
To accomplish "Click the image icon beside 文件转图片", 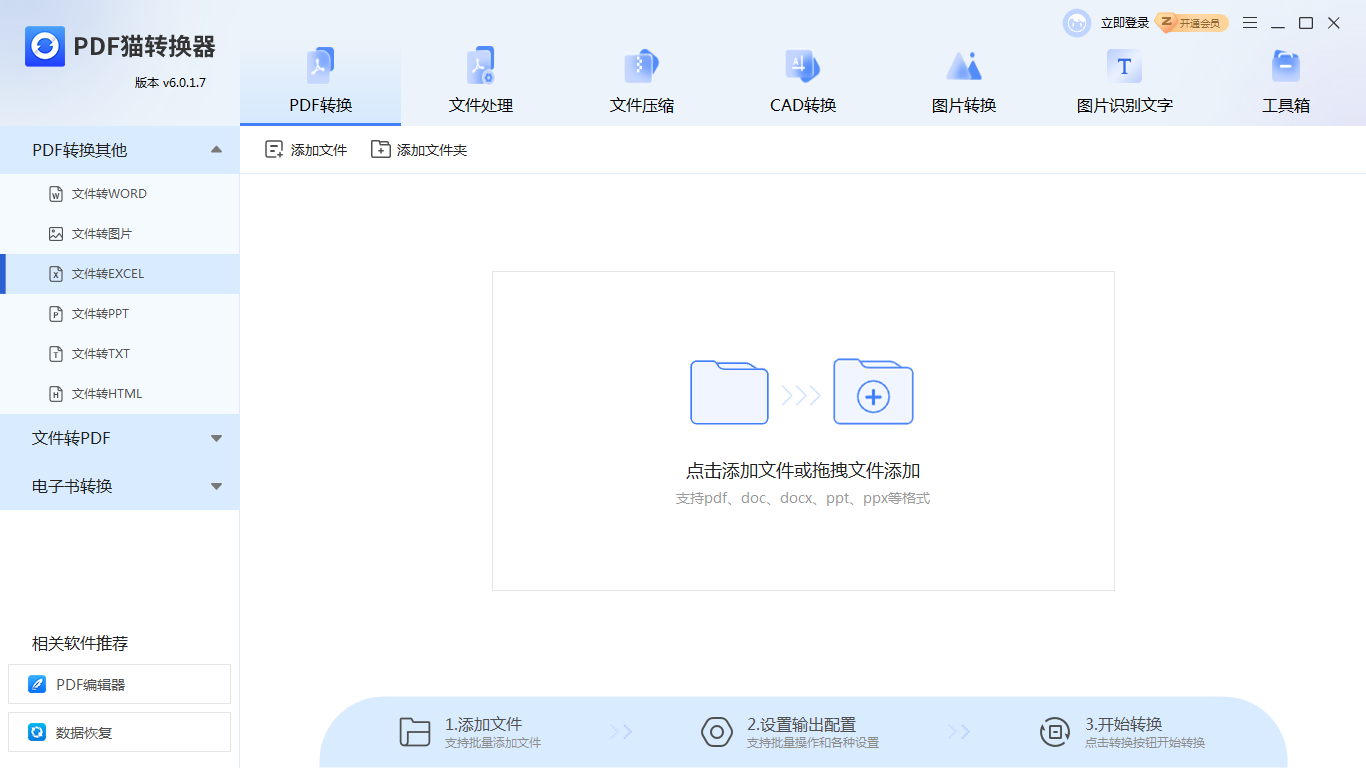I will click(56, 234).
